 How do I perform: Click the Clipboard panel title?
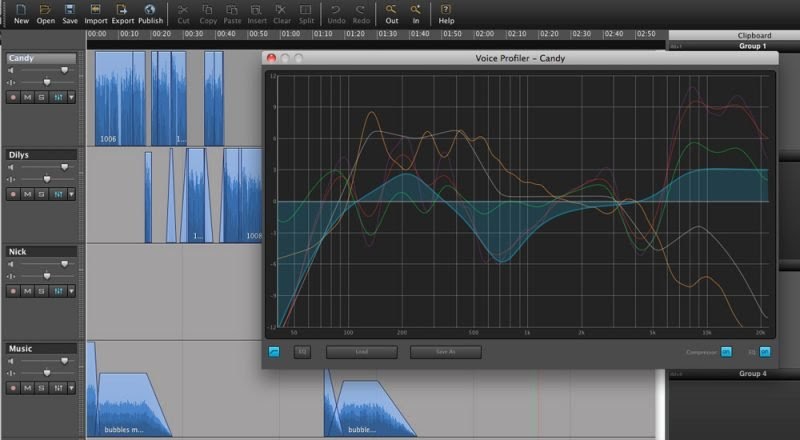[754, 35]
